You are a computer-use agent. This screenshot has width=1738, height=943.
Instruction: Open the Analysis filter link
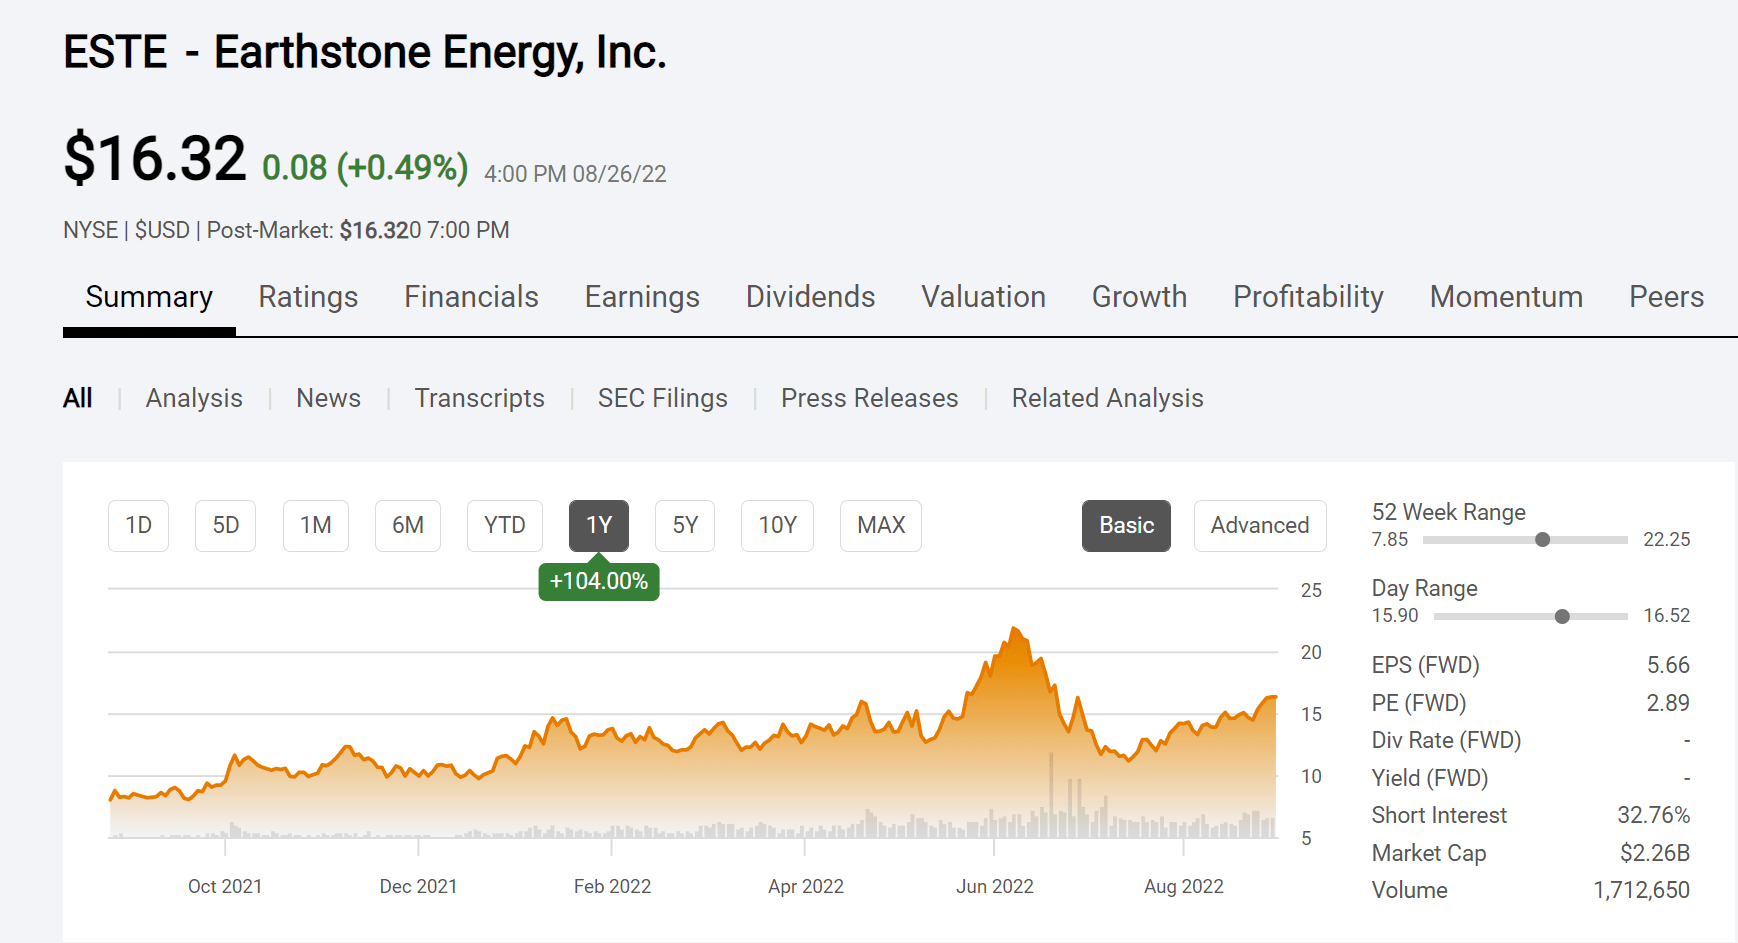coord(194,398)
